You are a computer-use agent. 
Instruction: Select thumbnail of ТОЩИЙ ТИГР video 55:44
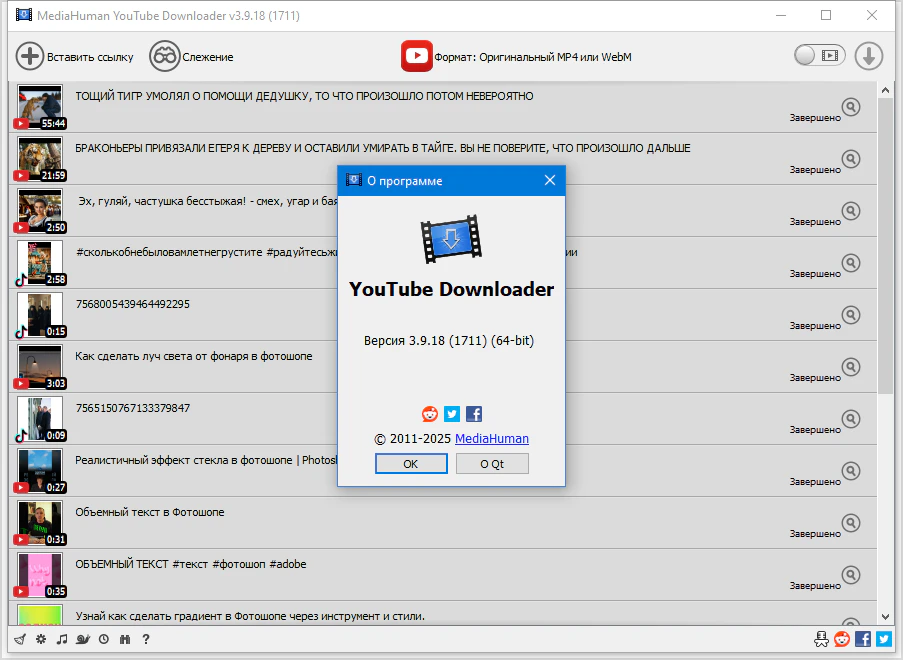pyautogui.click(x=40, y=107)
